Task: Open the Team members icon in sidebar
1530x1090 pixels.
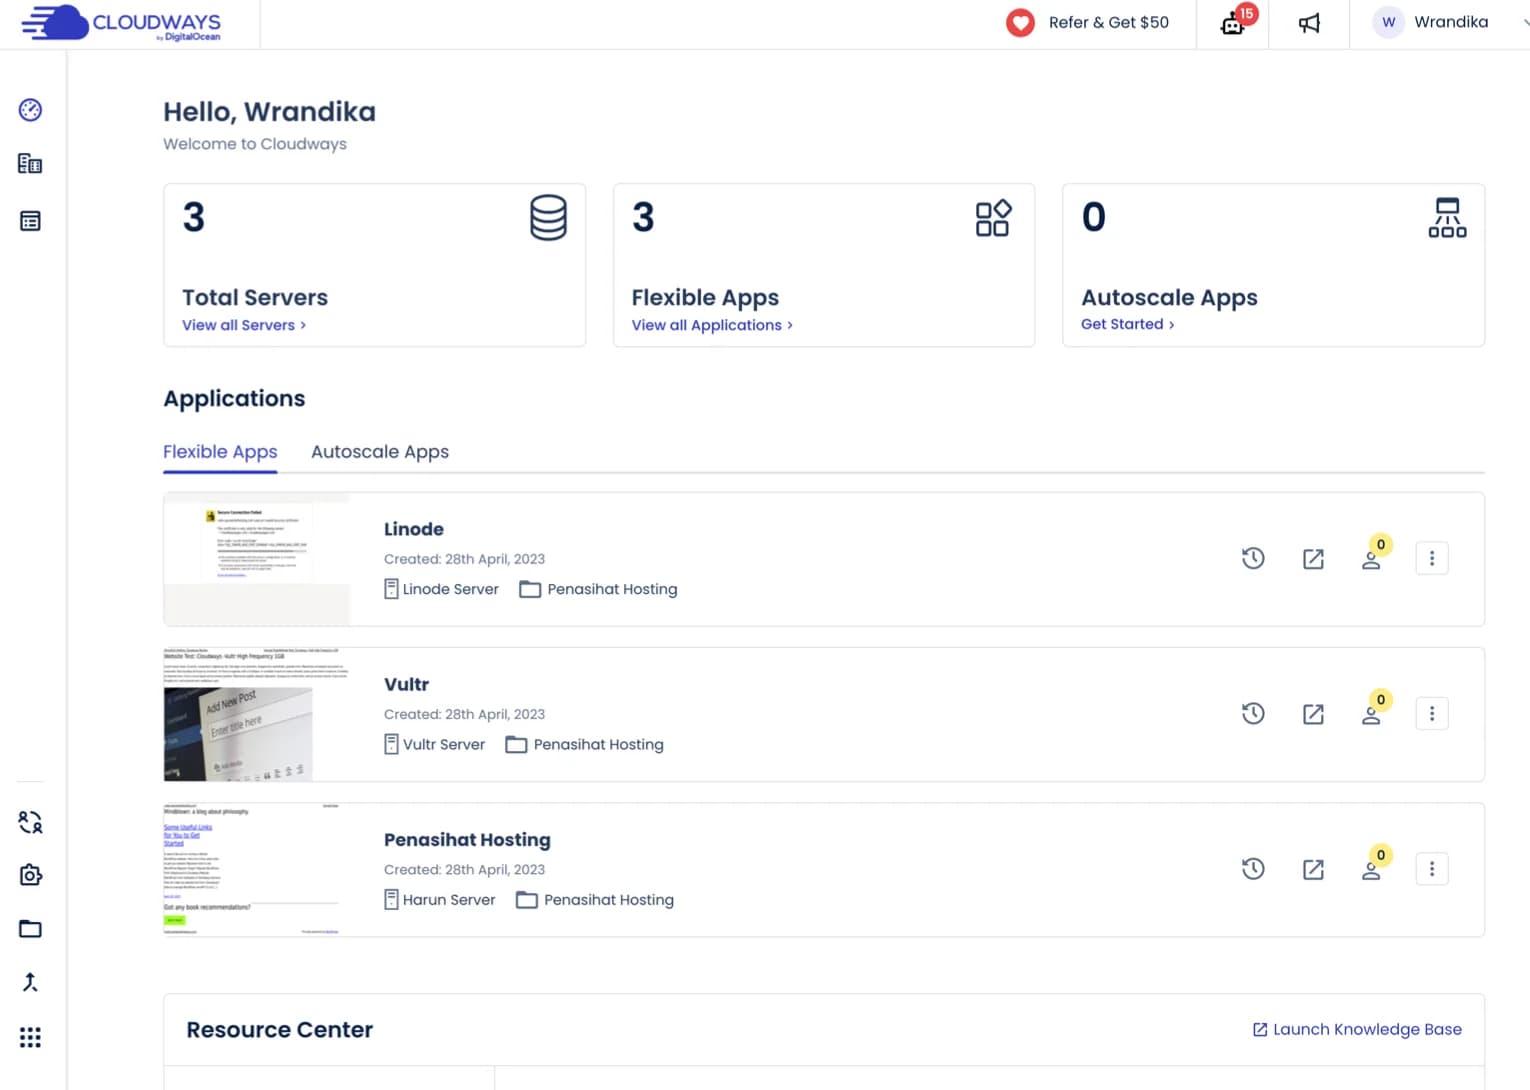Action: click(30, 822)
